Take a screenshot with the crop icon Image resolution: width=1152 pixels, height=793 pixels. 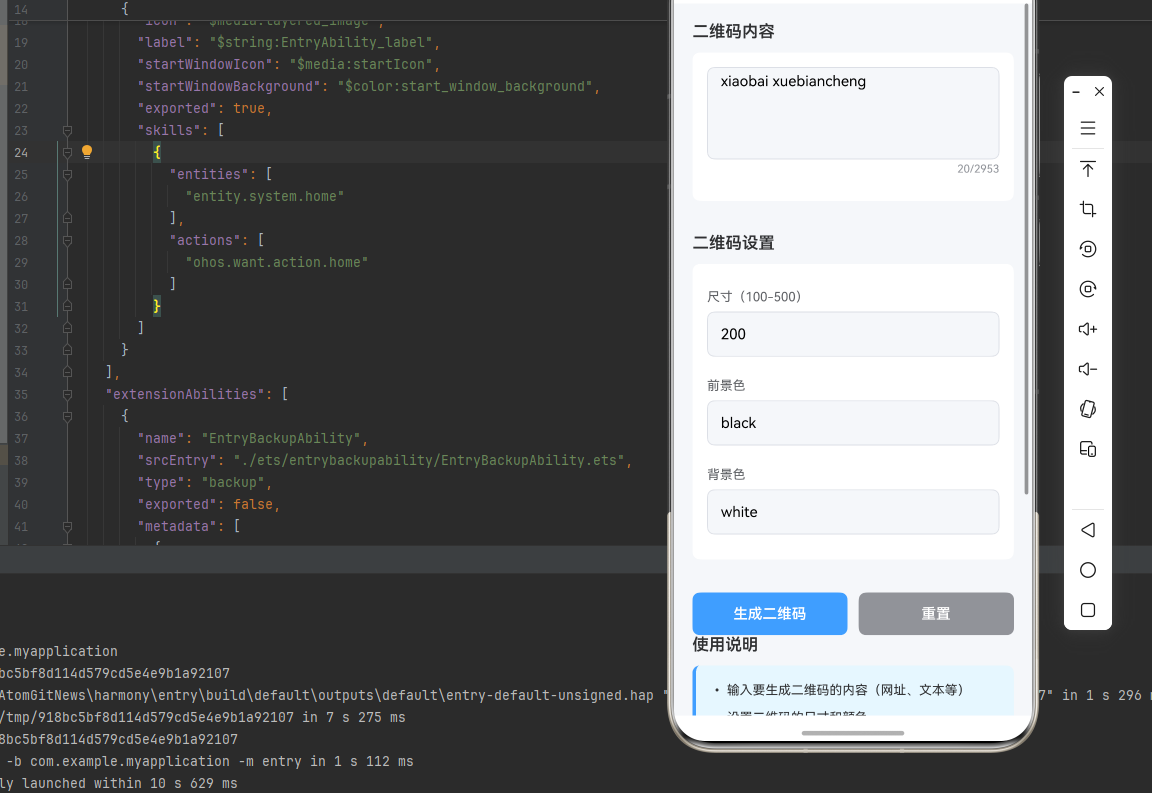click(x=1087, y=209)
